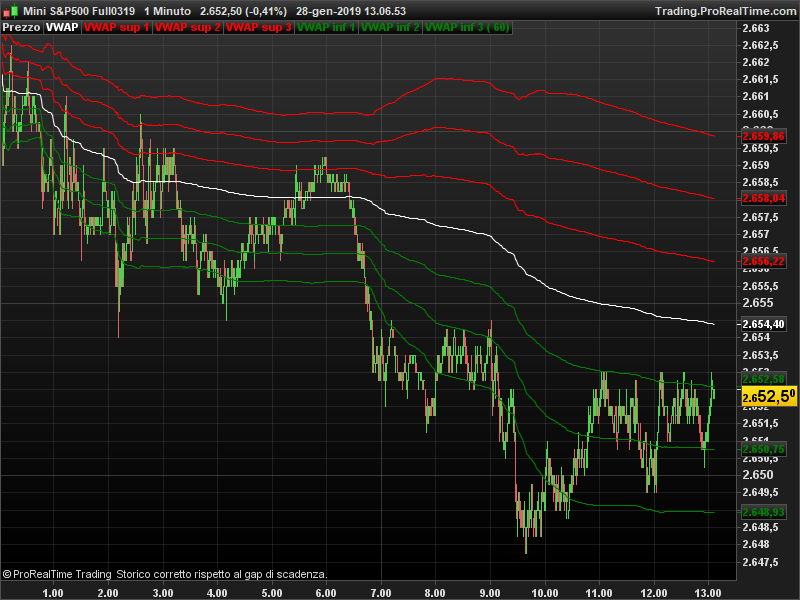Open VWAP sup 1 indicator settings
Viewport: 800px width, 600px height.
coord(116,28)
